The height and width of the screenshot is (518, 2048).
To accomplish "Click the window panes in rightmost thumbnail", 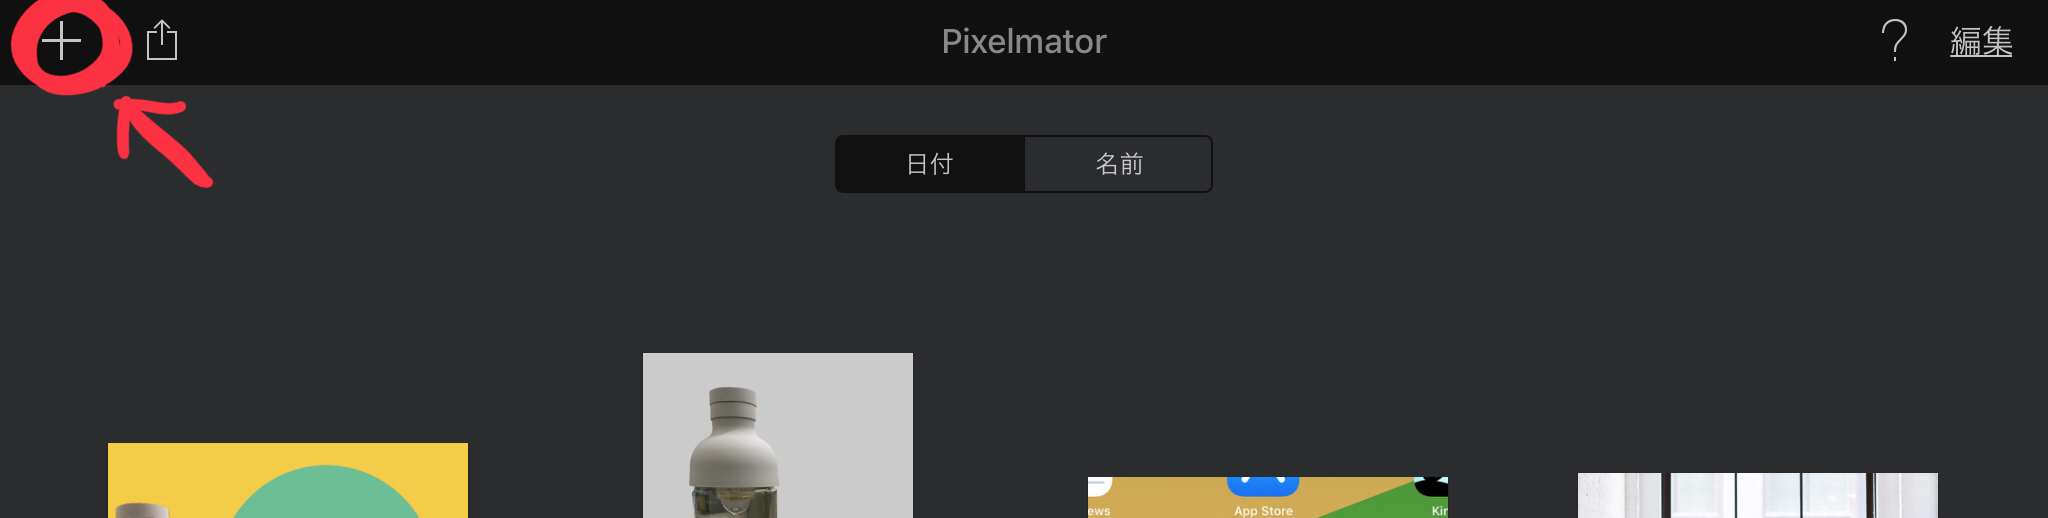I will coord(1770,495).
